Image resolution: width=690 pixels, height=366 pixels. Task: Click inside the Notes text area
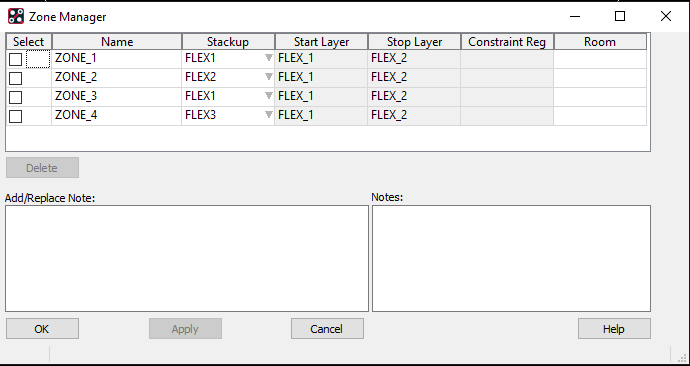tap(511, 258)
